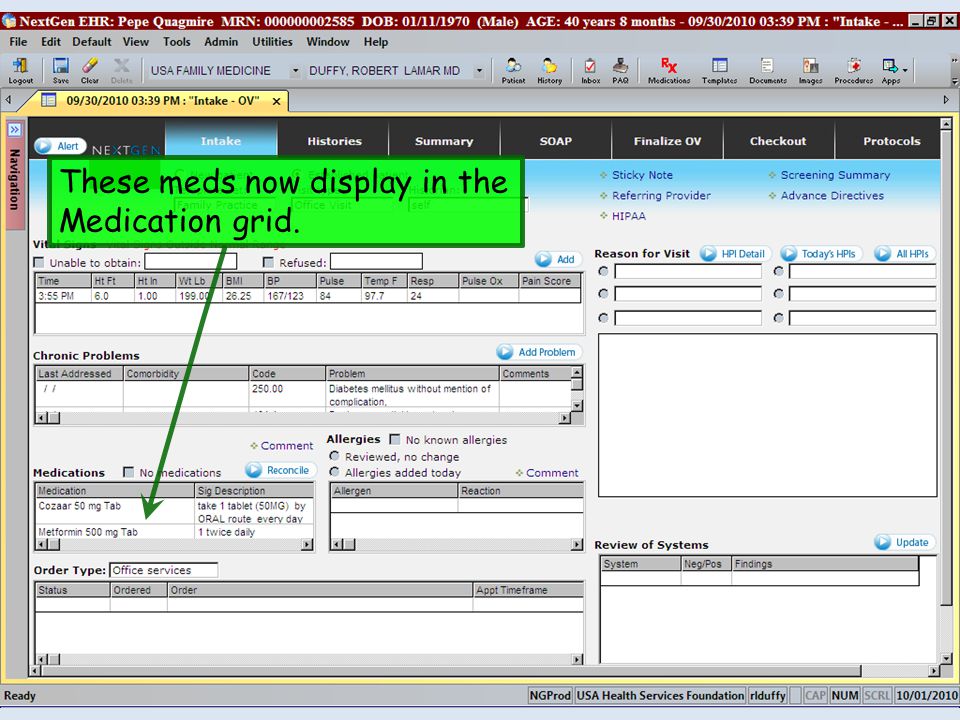Click the Alert button icon
Screen dimensions: 960x720
[60, 146]
